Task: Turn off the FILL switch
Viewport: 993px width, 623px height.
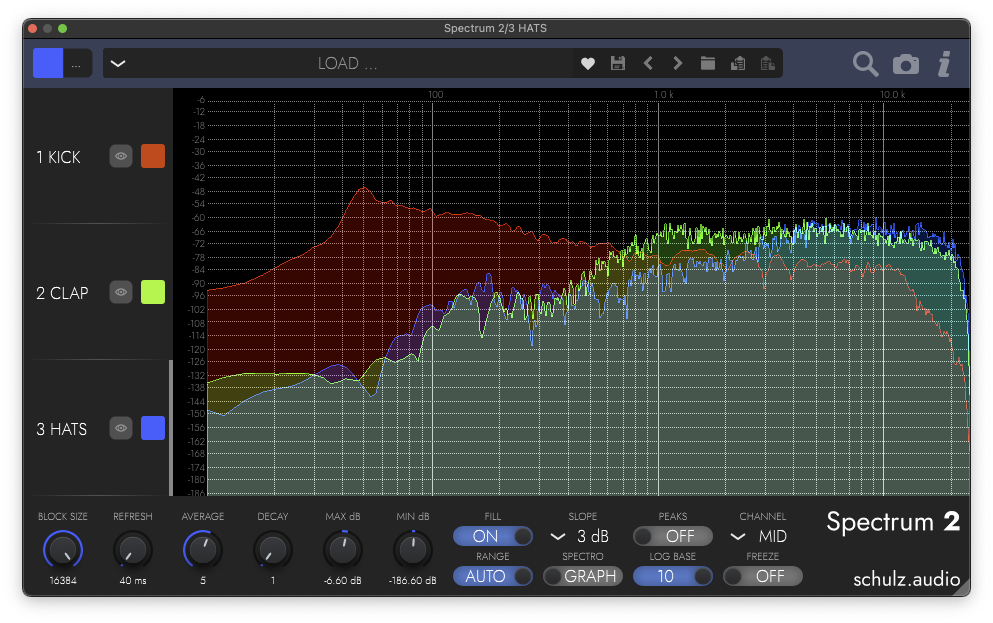Action: coord(493,536)
